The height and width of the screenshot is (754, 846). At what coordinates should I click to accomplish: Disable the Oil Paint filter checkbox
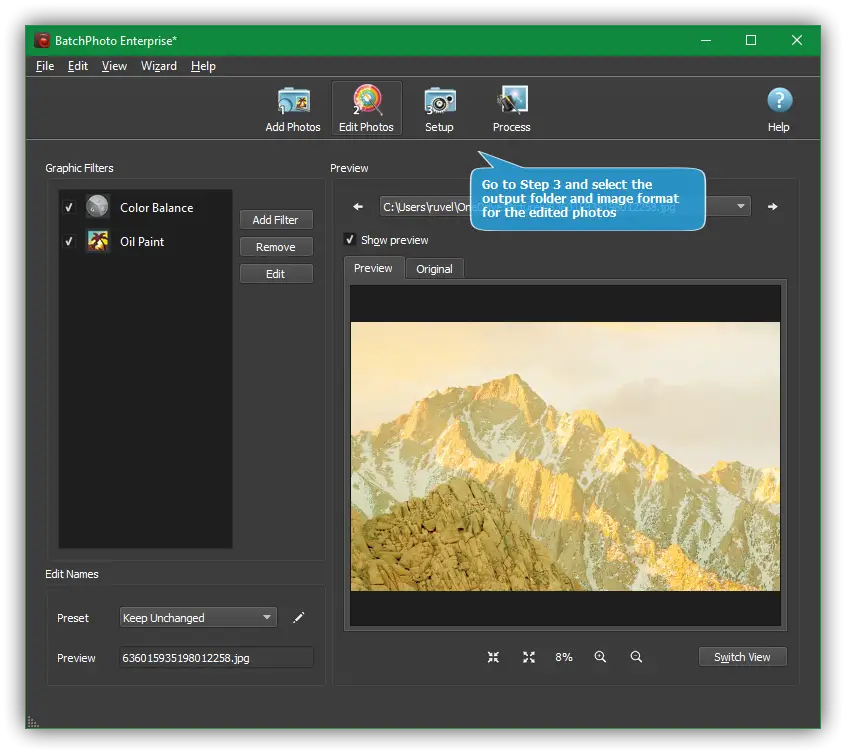pos(69,242)
